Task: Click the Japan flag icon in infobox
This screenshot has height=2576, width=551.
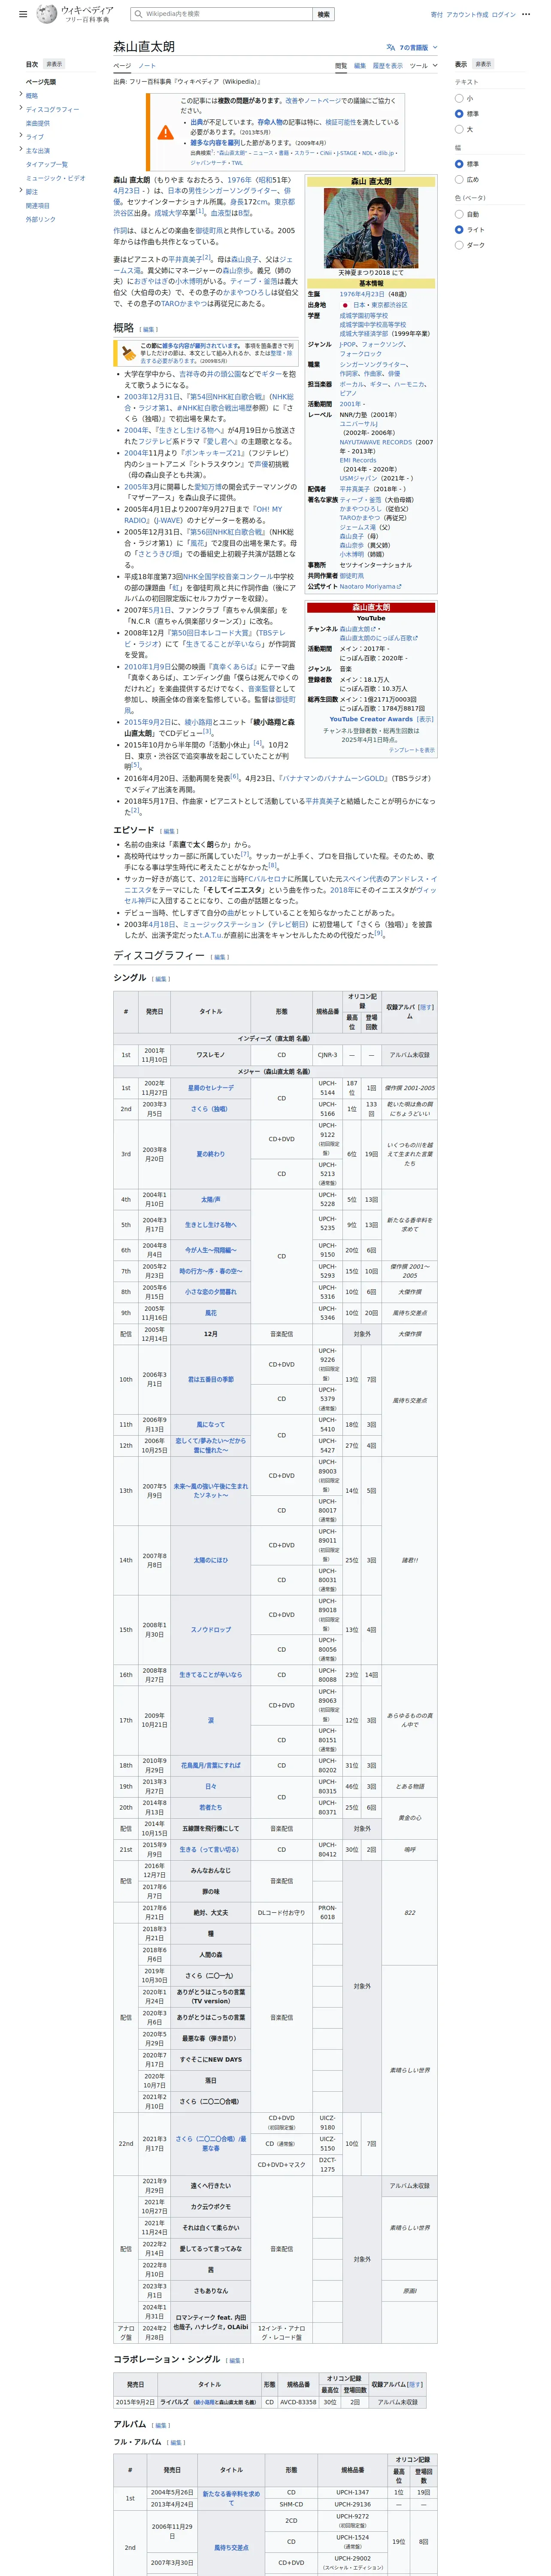Action: point(345,305)
